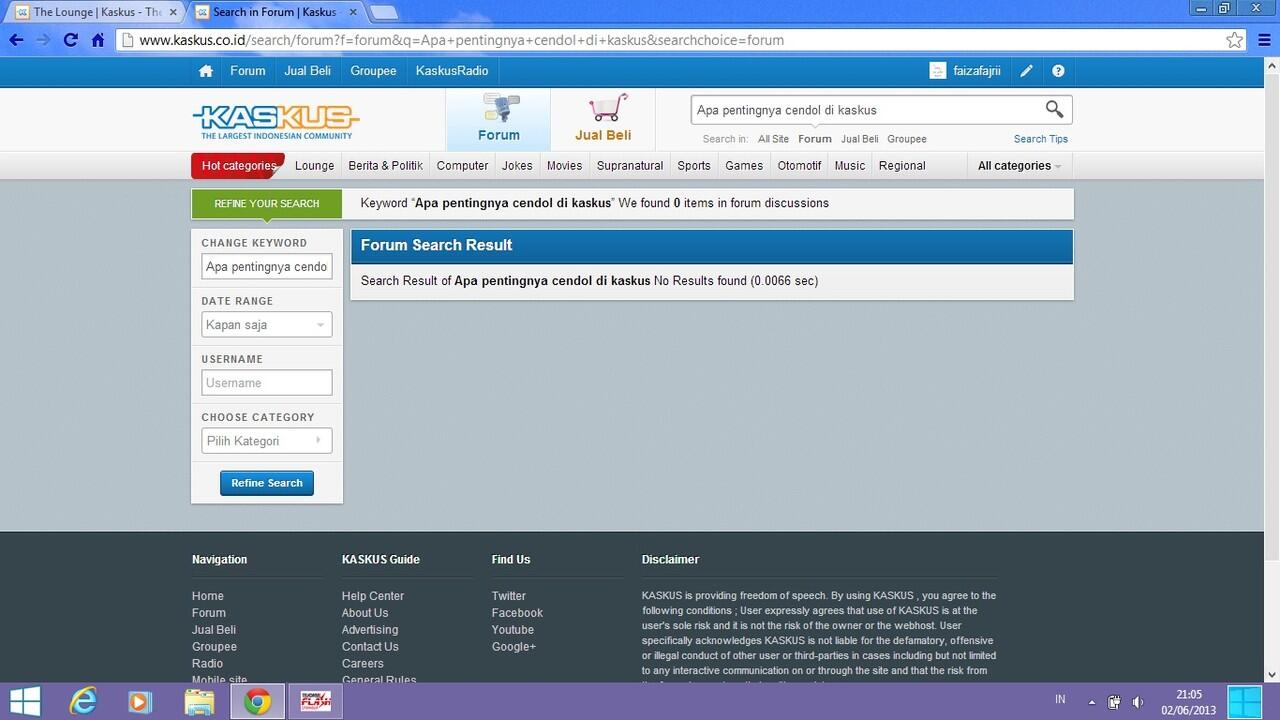Viewport: 1280px width, 720px height.
Task: Search in Groupee option
Action: pos(907,139)
